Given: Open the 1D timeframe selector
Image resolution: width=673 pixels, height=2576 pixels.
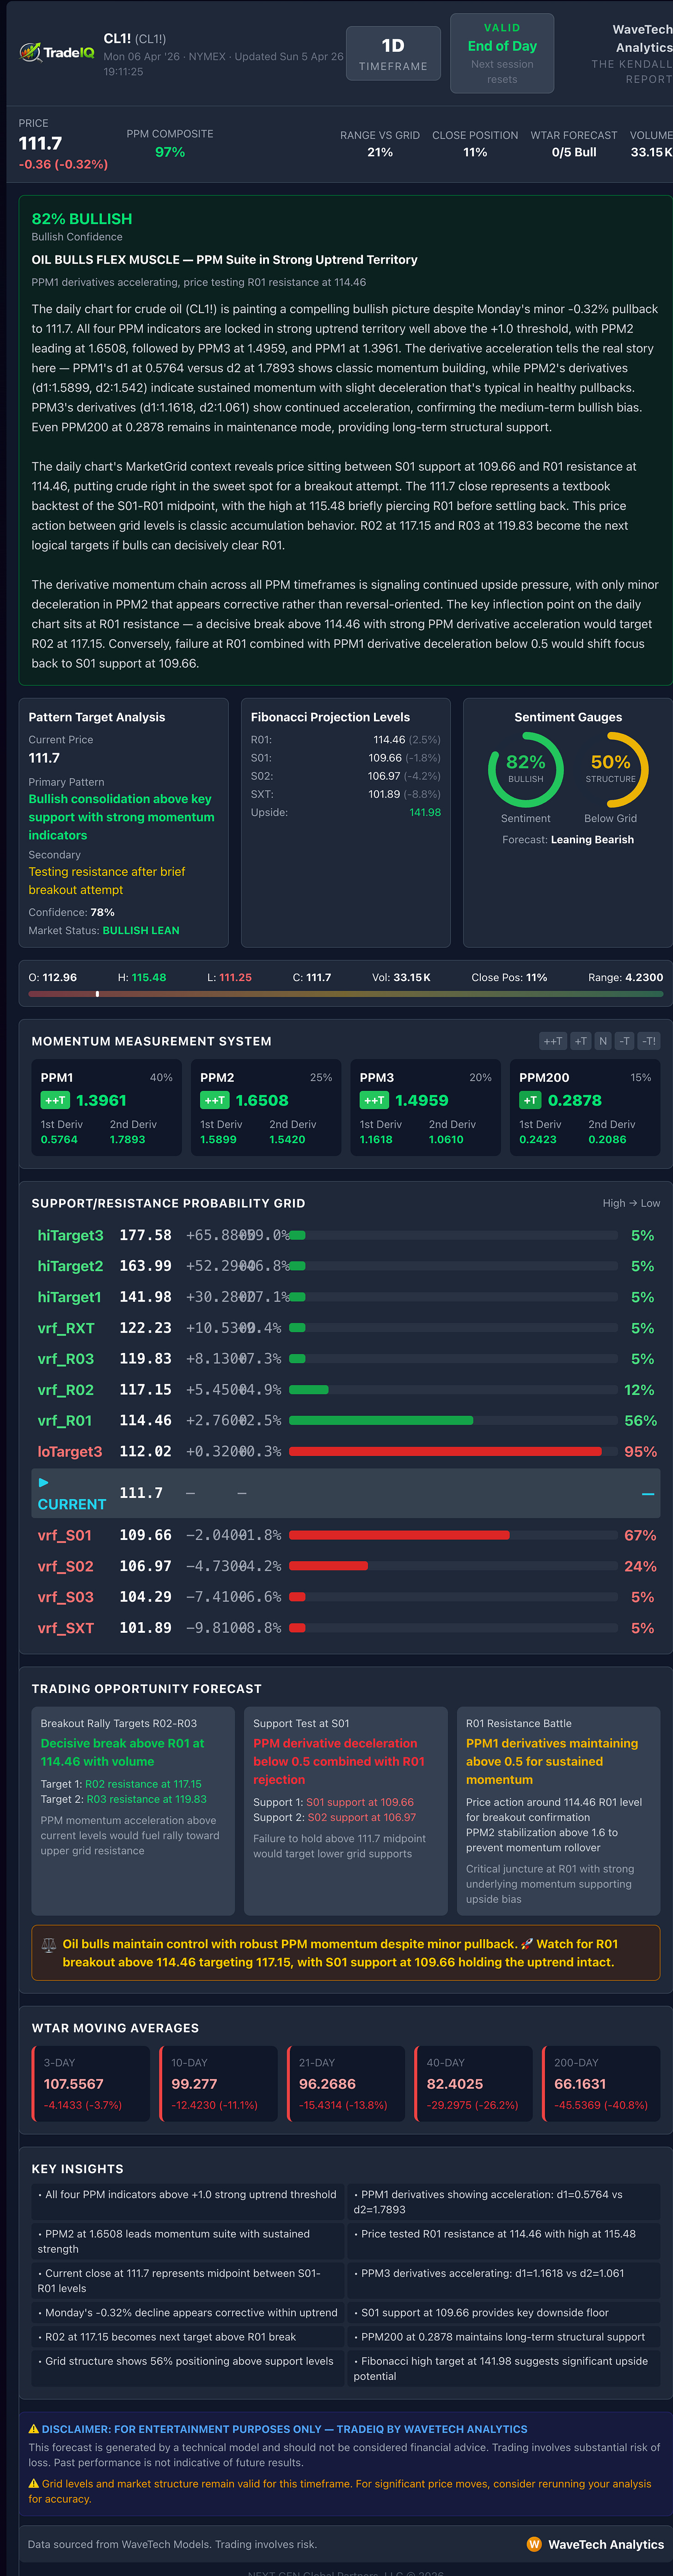Looking at the screenshot, I should (393, 54).
